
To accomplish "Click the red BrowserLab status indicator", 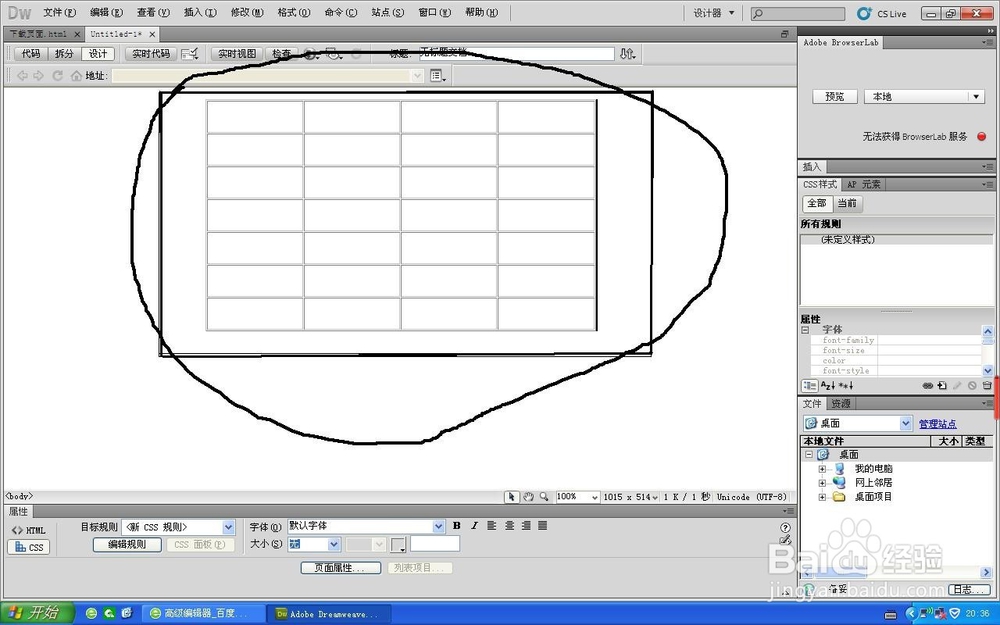I will tap(982, 136).
